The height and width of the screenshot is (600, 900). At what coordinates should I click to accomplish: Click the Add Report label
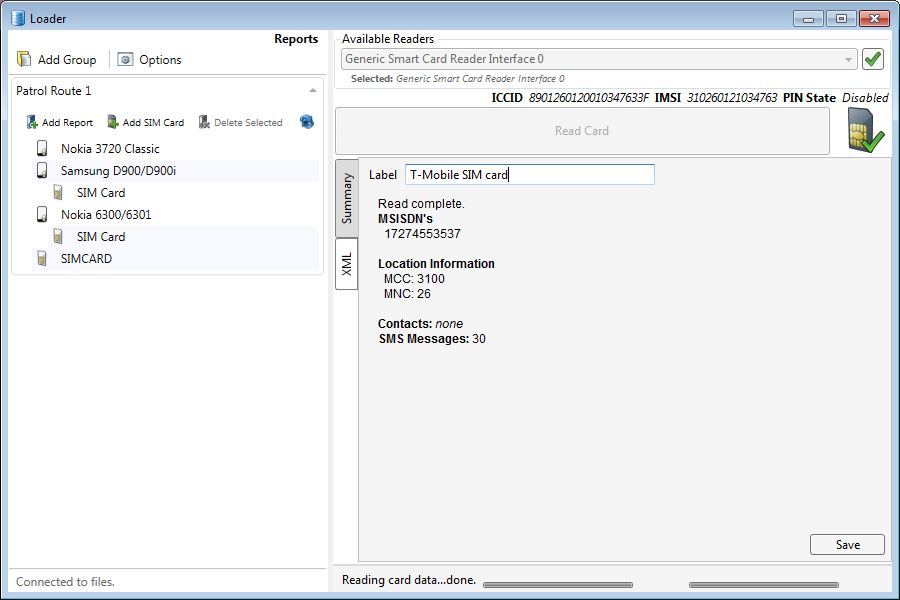click(67, 122)
